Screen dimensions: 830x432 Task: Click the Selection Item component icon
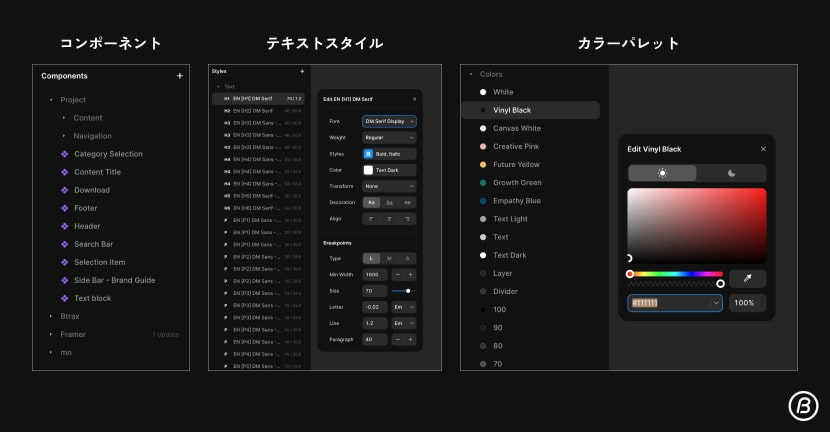[65, 262]
